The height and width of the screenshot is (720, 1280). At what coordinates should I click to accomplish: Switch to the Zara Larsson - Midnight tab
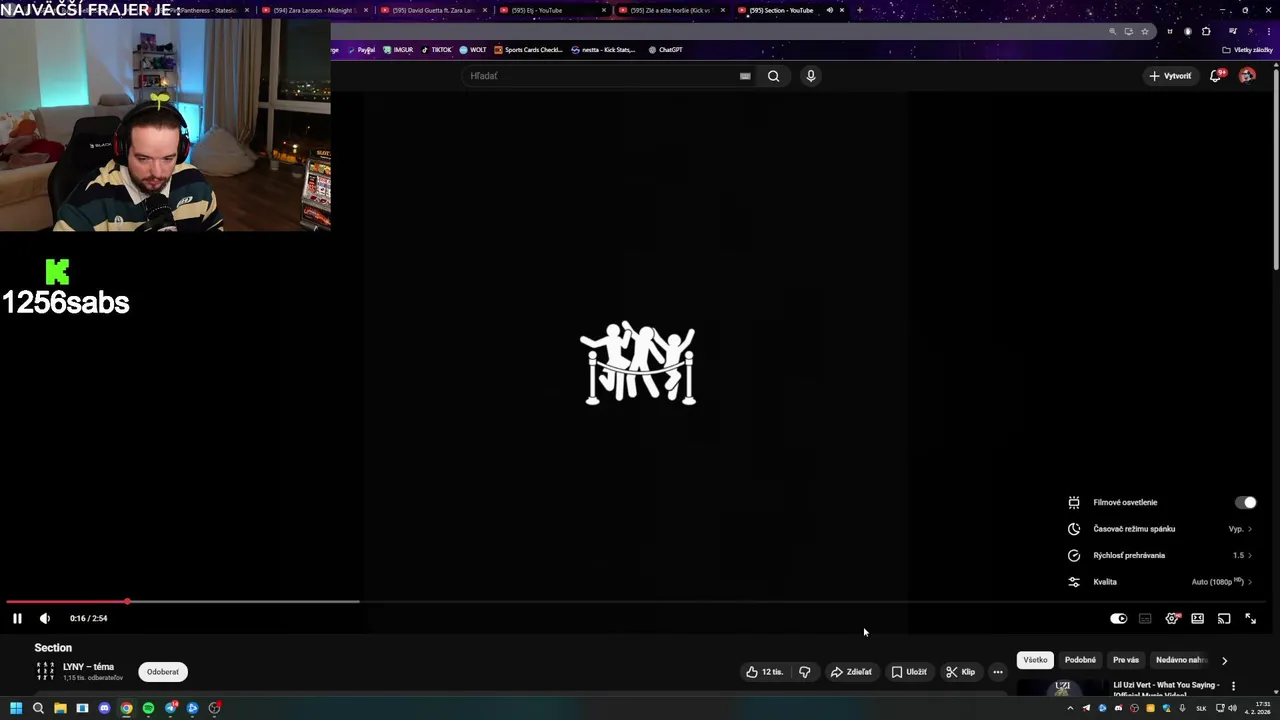point(314,10)
